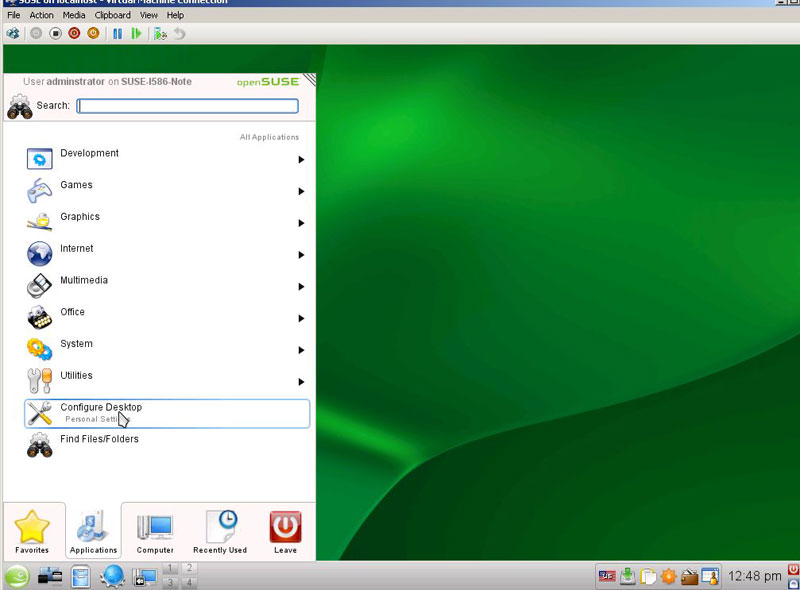This screenshot has height=590, width=800.
Task: Switch to virtual desktop 2
Action: click(x=189, y=568)
